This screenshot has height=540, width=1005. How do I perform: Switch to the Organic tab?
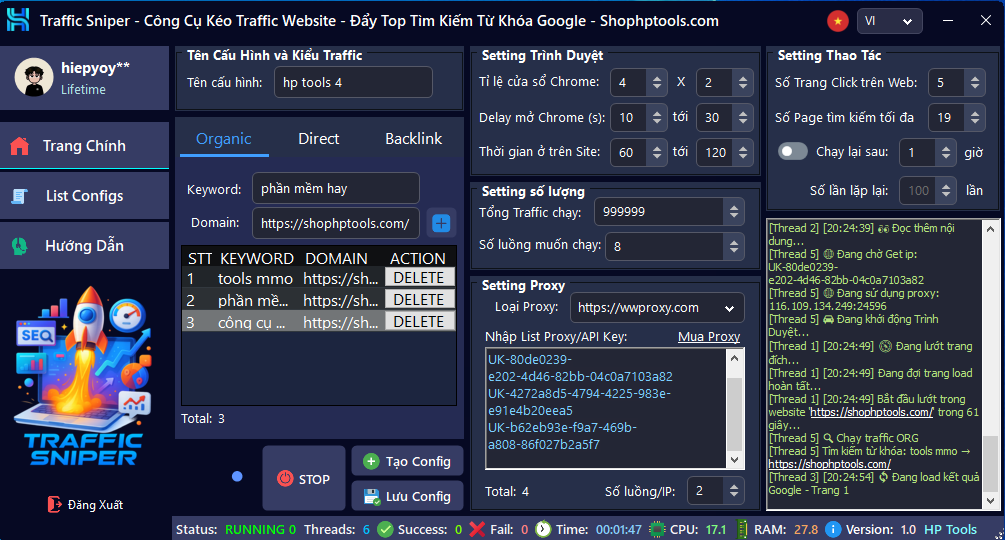pyautogui.click(x=224, y=138)
